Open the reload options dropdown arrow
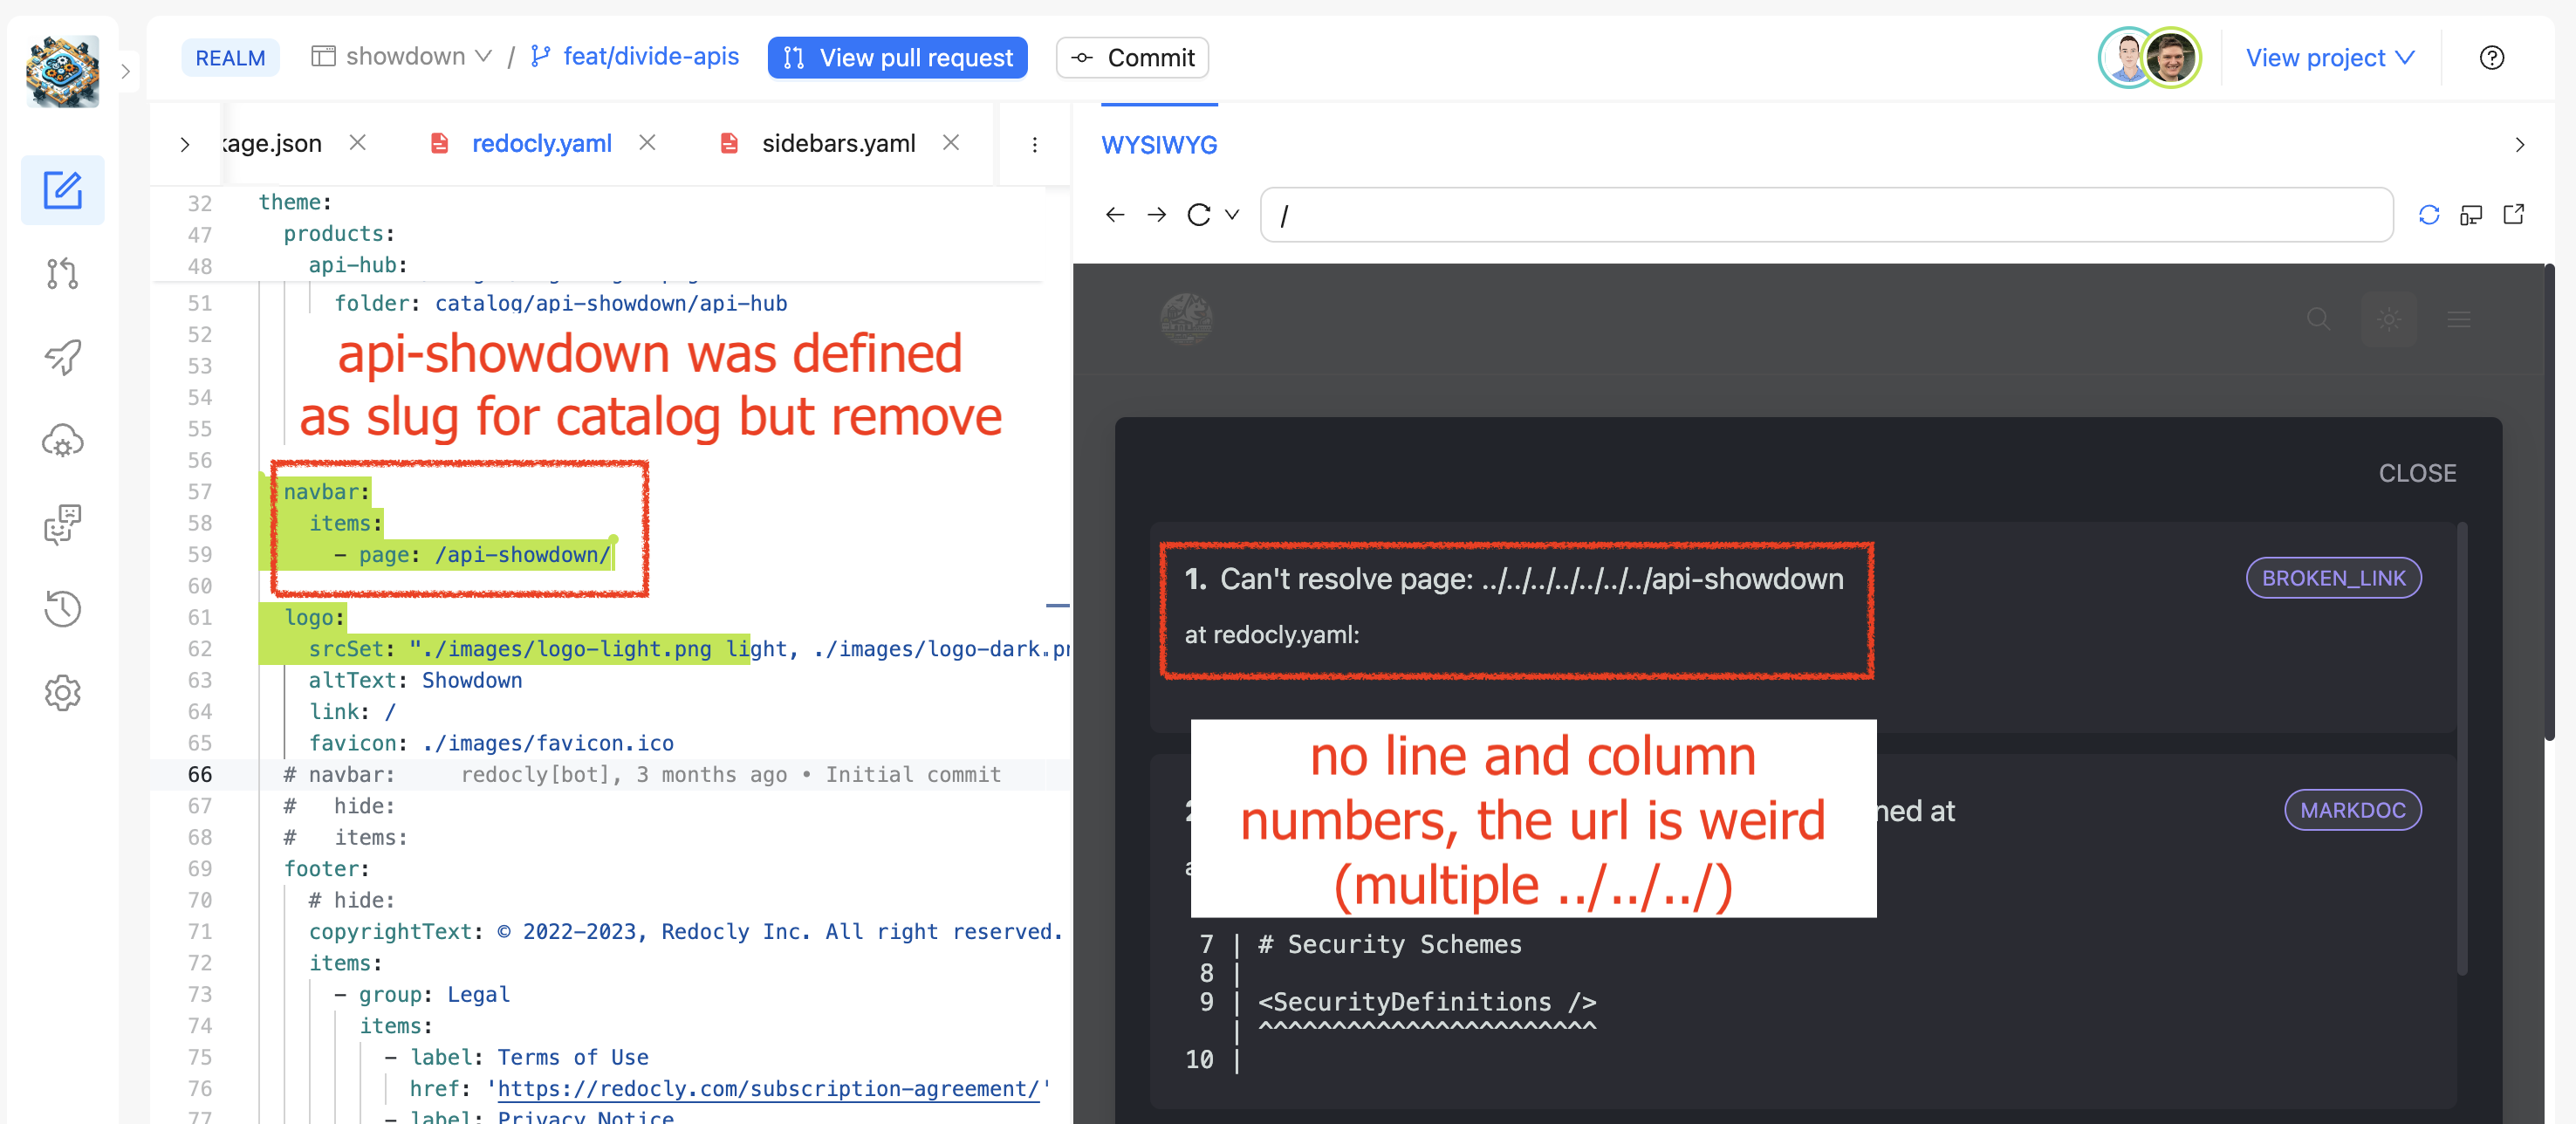Screen dimensions: 2576x1124 [x=1232, y=215]
